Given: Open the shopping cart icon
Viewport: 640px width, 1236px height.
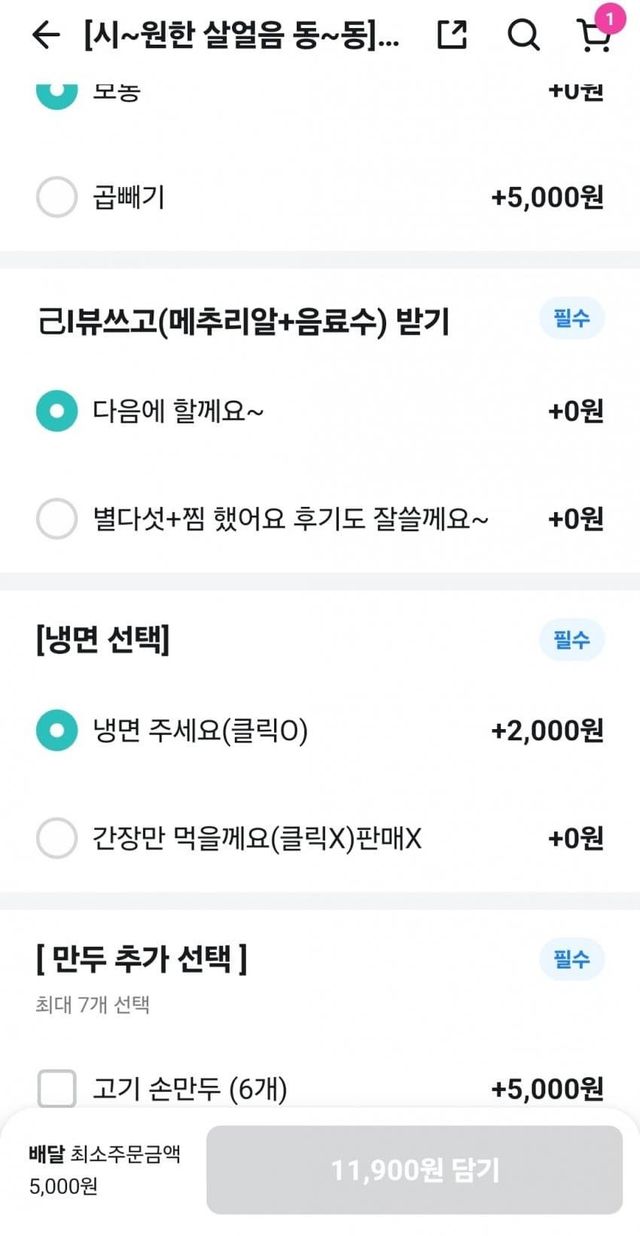Looking at the screenshot, I should click(595, 37).
